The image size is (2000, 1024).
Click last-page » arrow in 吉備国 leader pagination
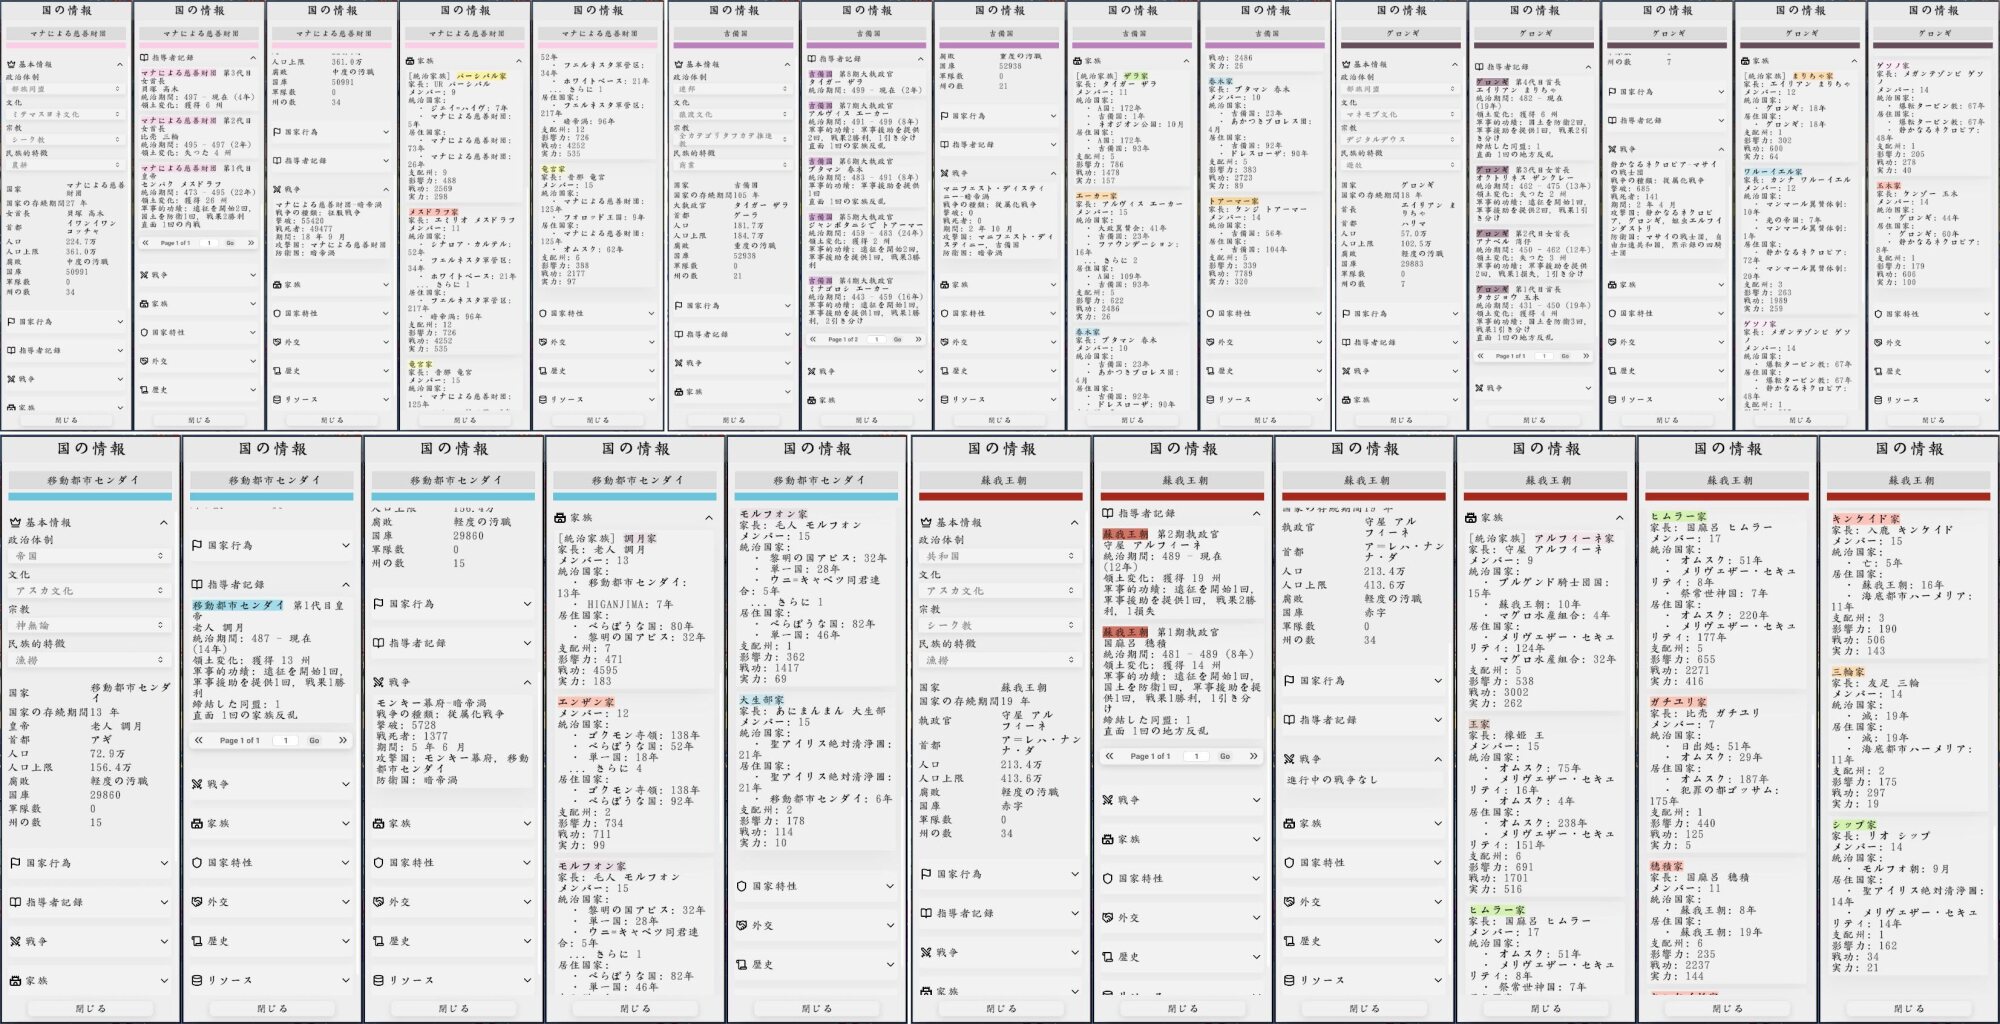tap(917, 340)
